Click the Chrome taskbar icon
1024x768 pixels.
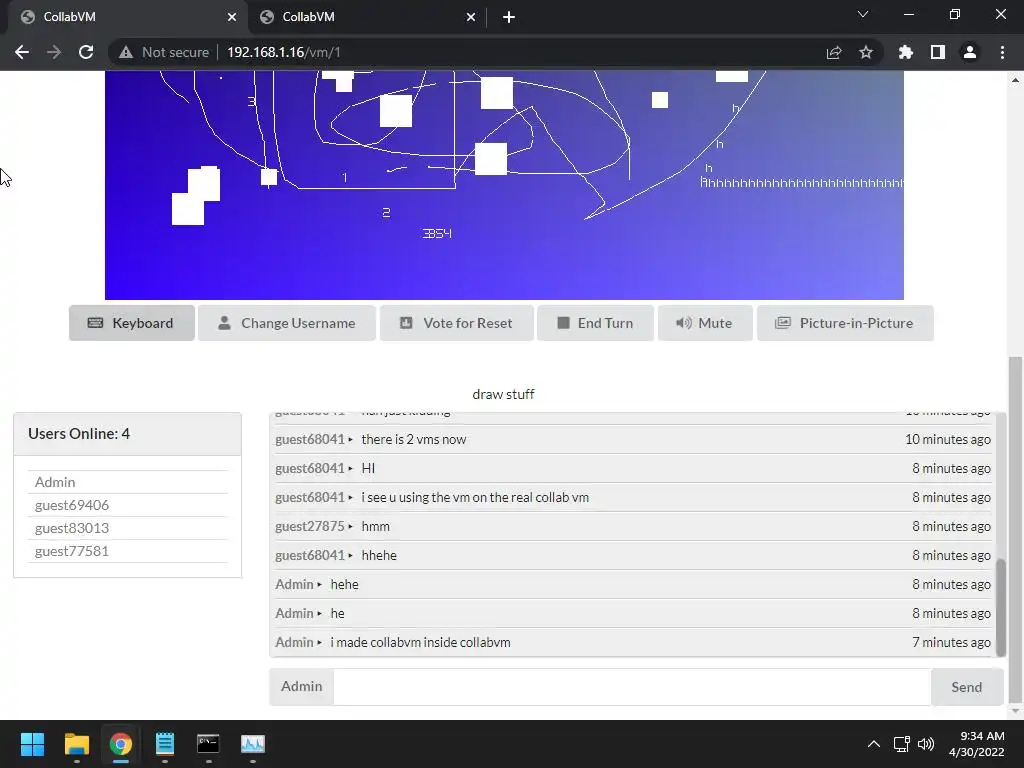coord(121,744)
